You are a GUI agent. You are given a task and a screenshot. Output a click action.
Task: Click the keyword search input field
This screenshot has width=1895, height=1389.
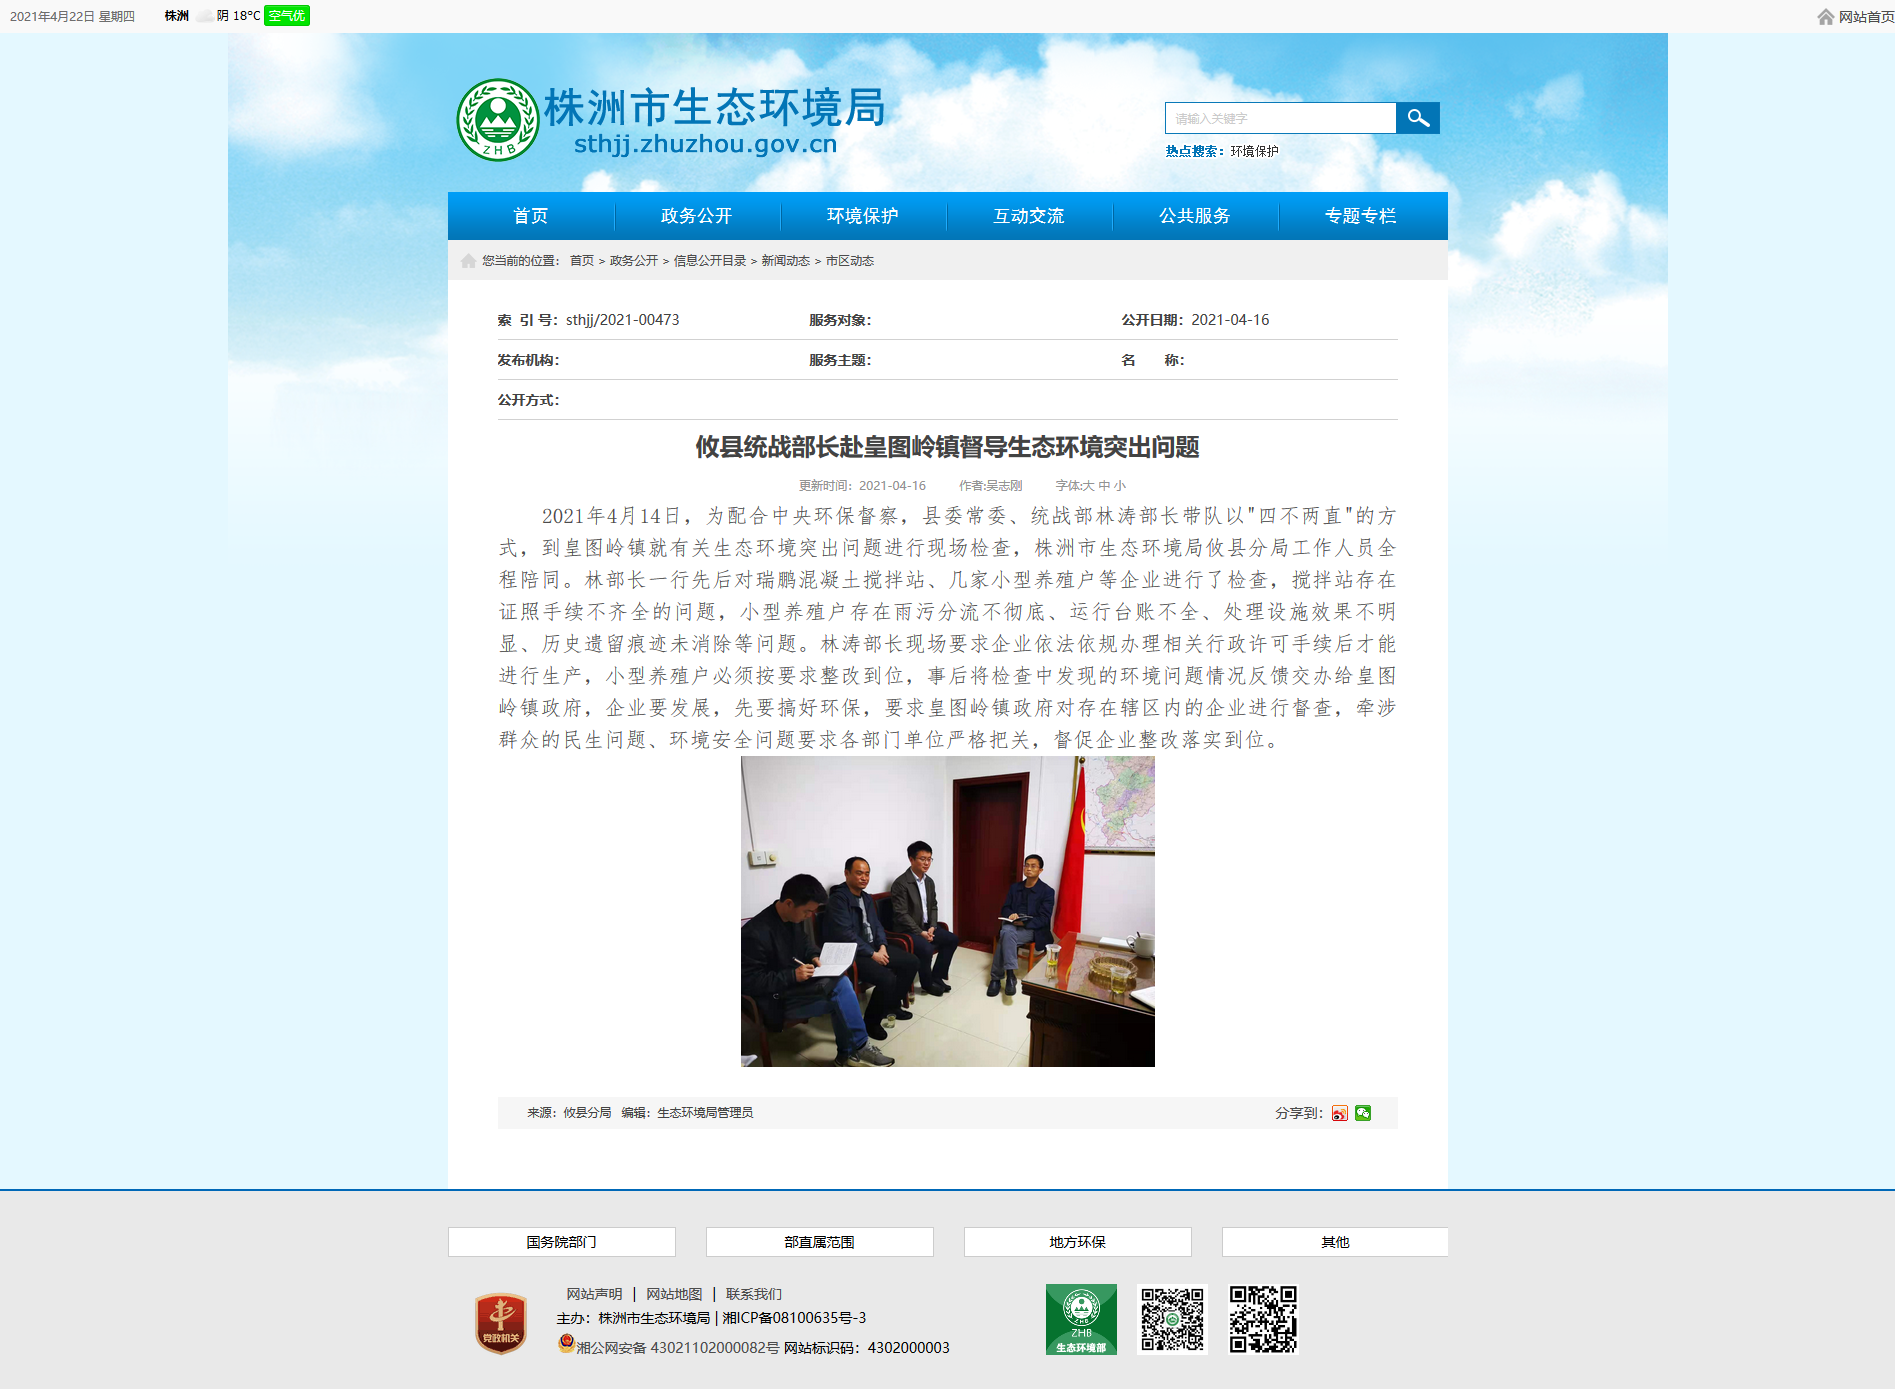point(1280,118)
